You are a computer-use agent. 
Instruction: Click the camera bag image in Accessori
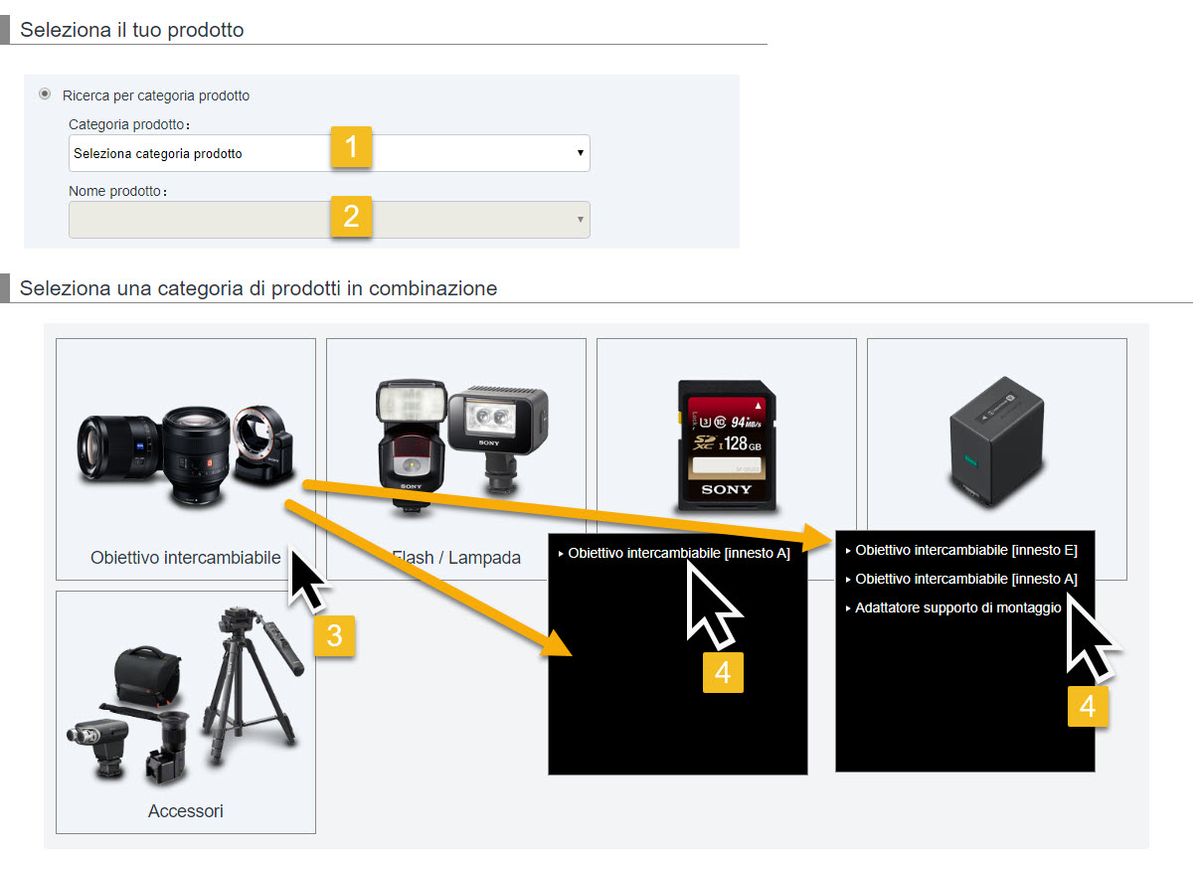click(146, 680)
